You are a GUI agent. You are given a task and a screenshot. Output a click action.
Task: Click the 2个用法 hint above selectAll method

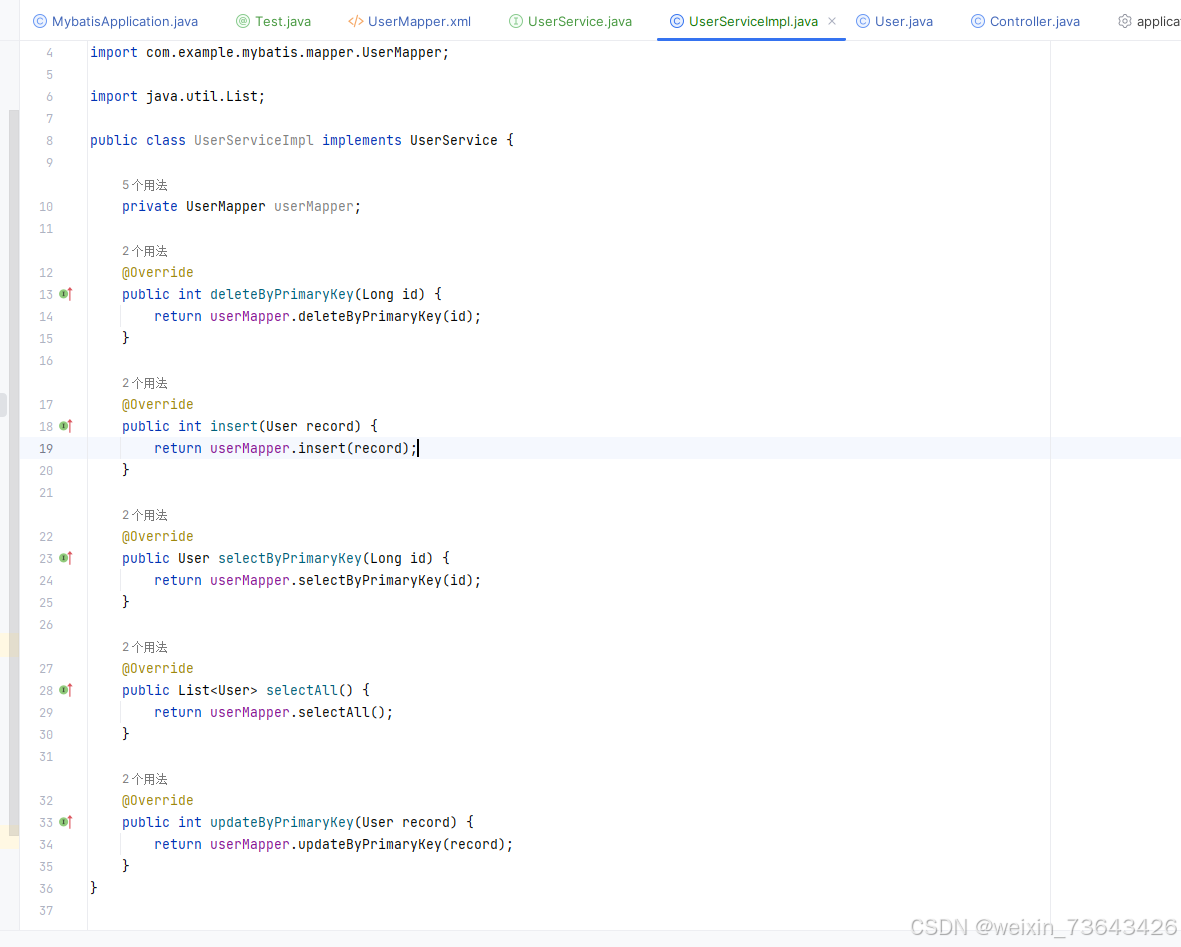point(145,646)
